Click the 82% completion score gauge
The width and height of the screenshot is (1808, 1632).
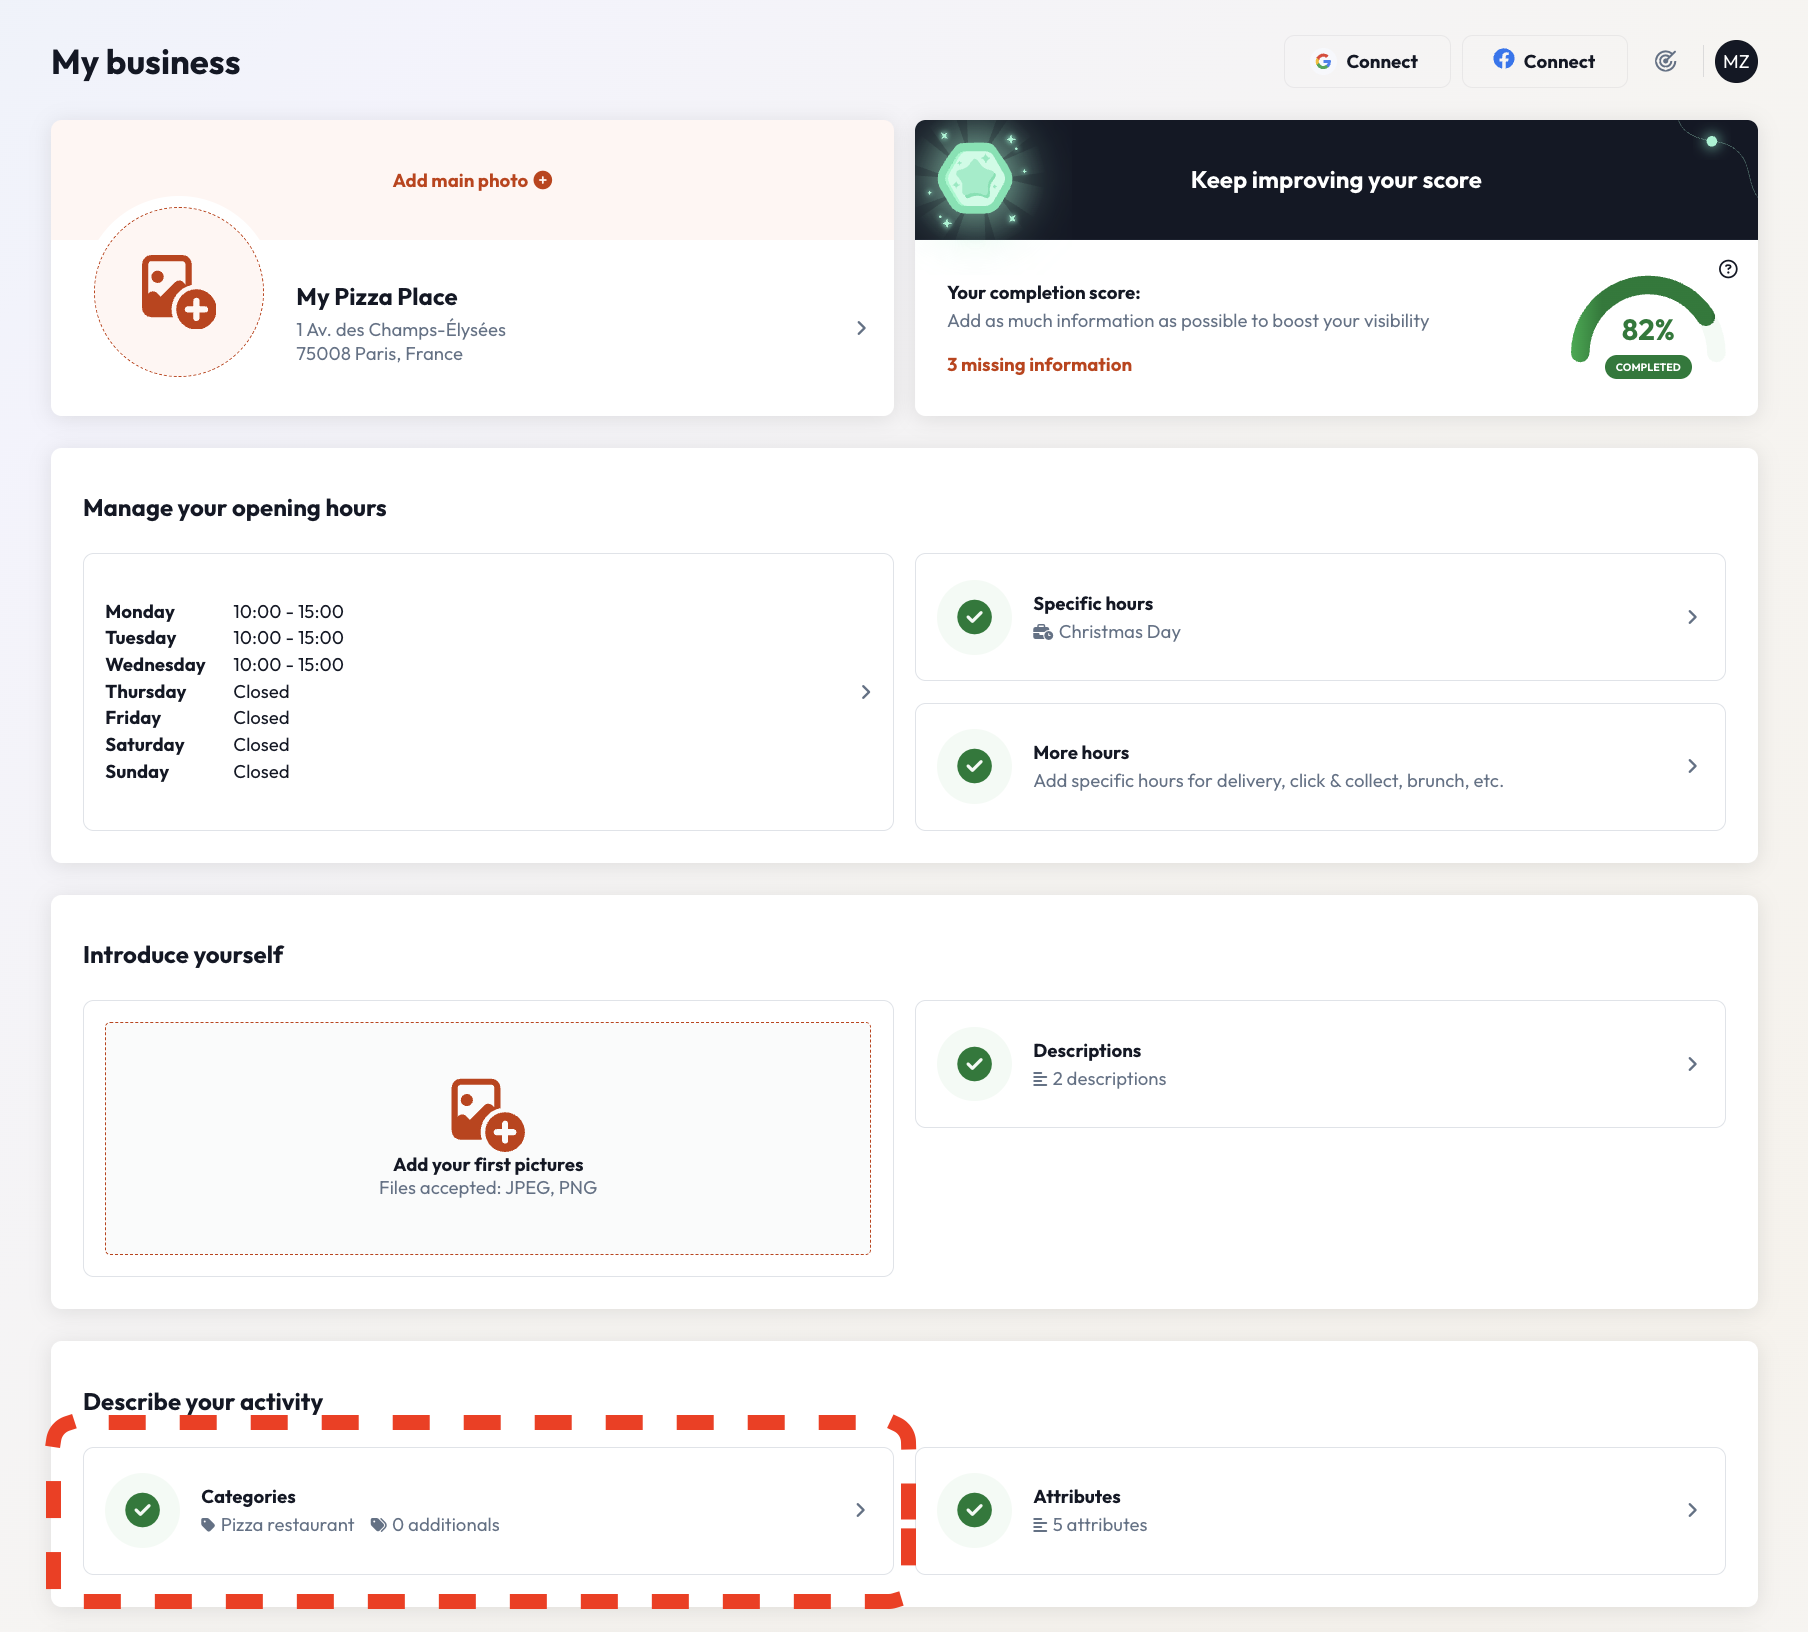click(1646, 330)
